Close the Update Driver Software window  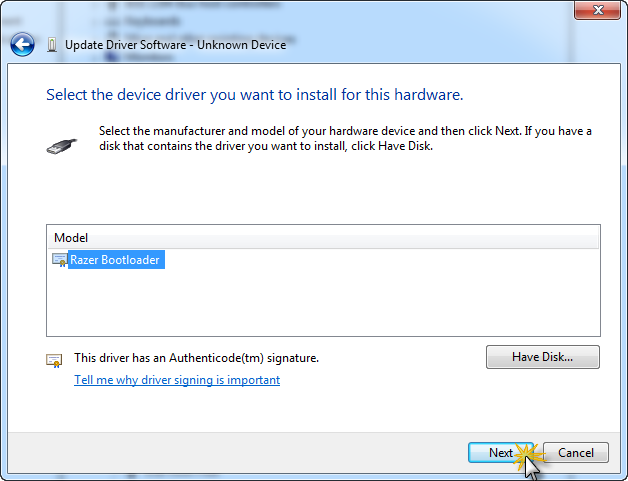click(x=598, y=10)
